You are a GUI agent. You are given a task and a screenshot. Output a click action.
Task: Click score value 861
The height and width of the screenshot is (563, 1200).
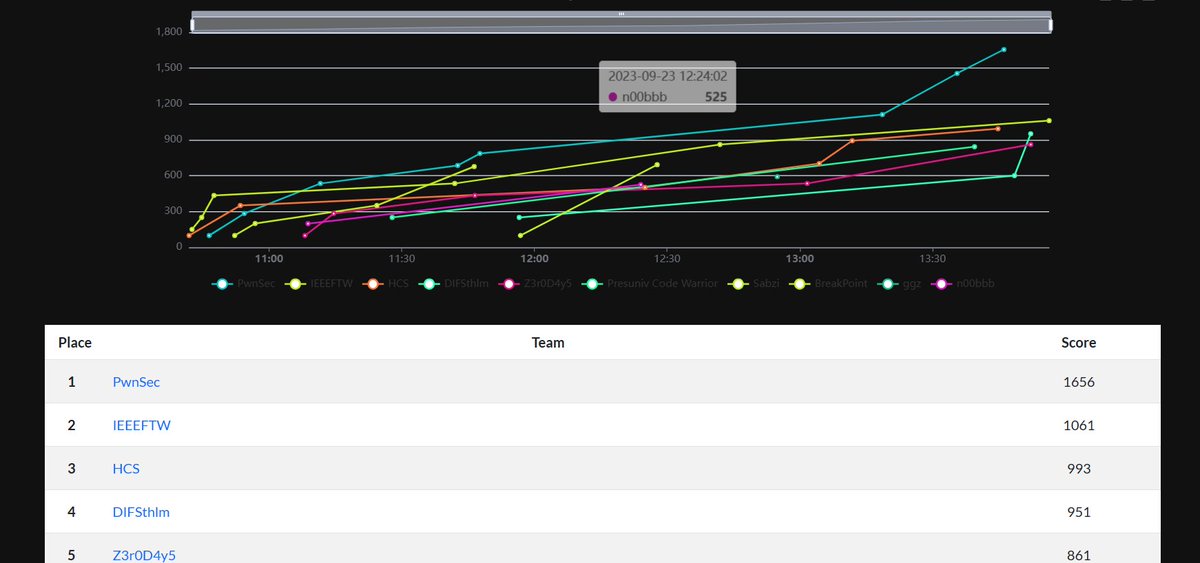tap(1079, 555)
